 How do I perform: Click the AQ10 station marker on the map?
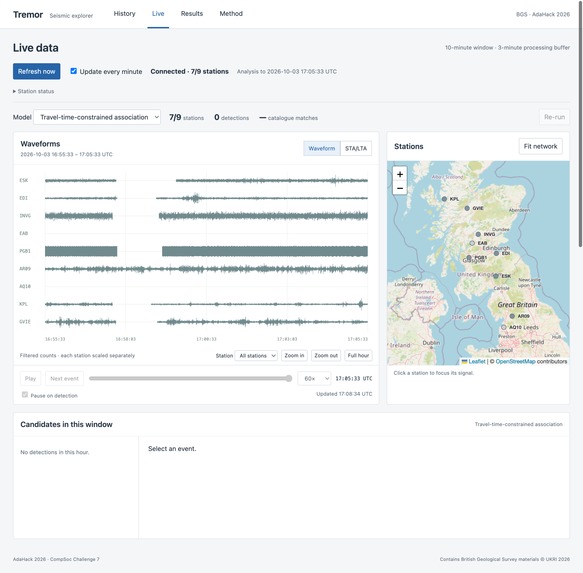[x=503, y=327]
